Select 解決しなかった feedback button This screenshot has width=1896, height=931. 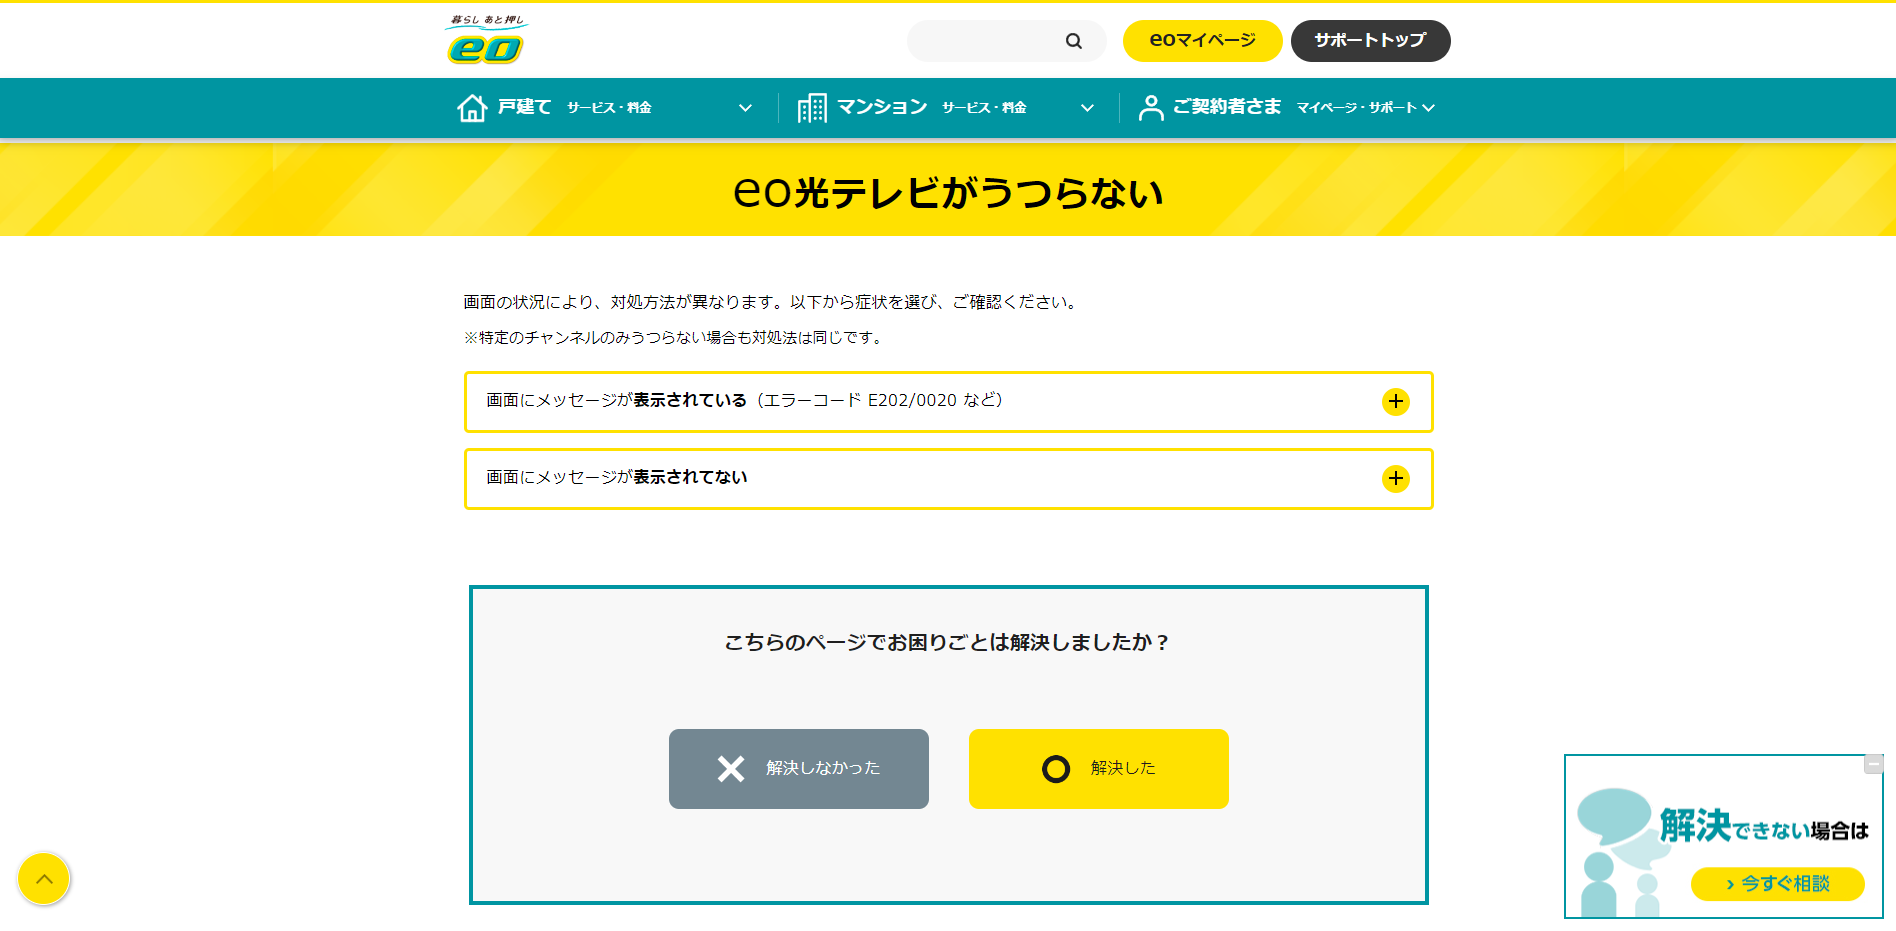click(798, 769)
